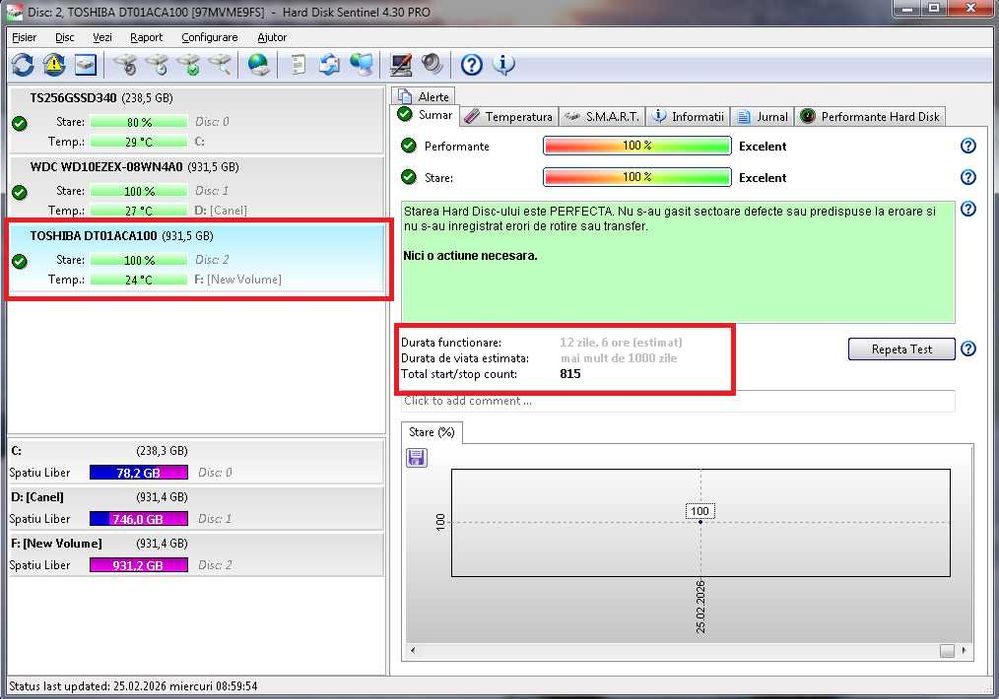Click the C: 78,2 GB free space bar
Screen dimensions: 999x699
139,472
